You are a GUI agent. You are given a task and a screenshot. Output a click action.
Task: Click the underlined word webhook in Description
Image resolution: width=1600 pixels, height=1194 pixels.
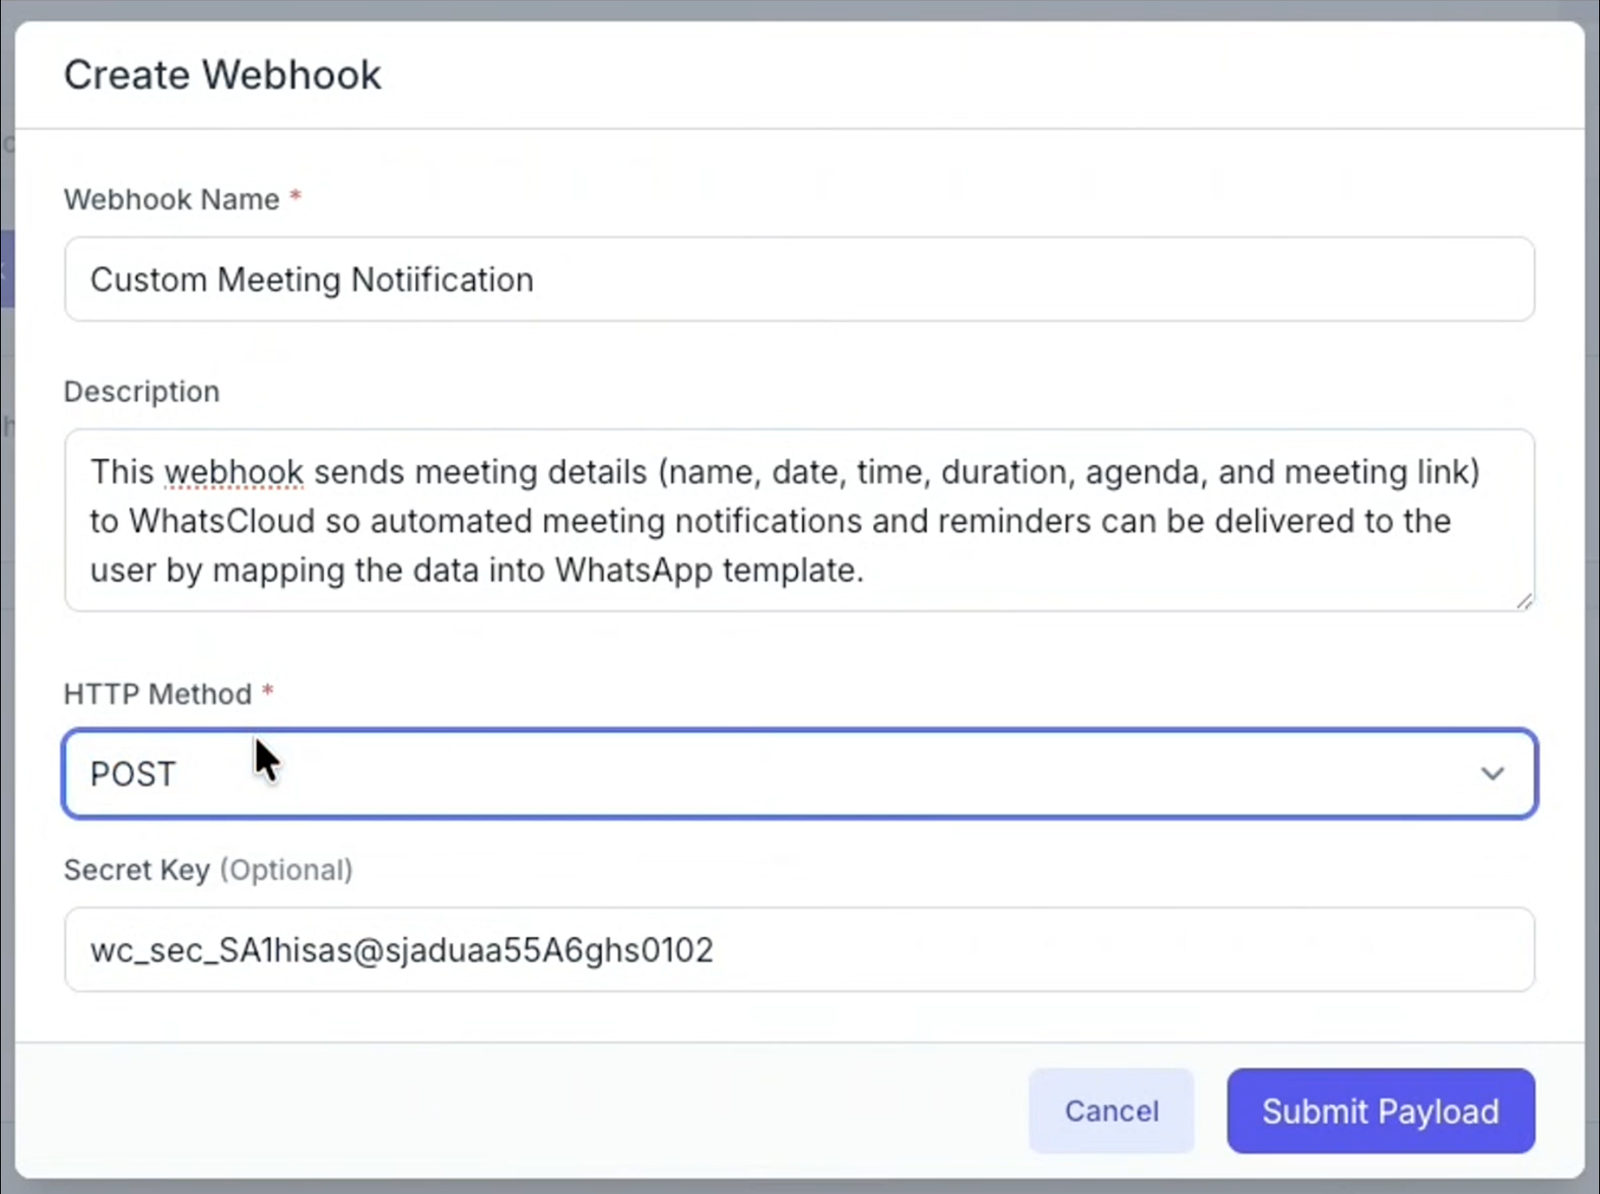[233, 471]
